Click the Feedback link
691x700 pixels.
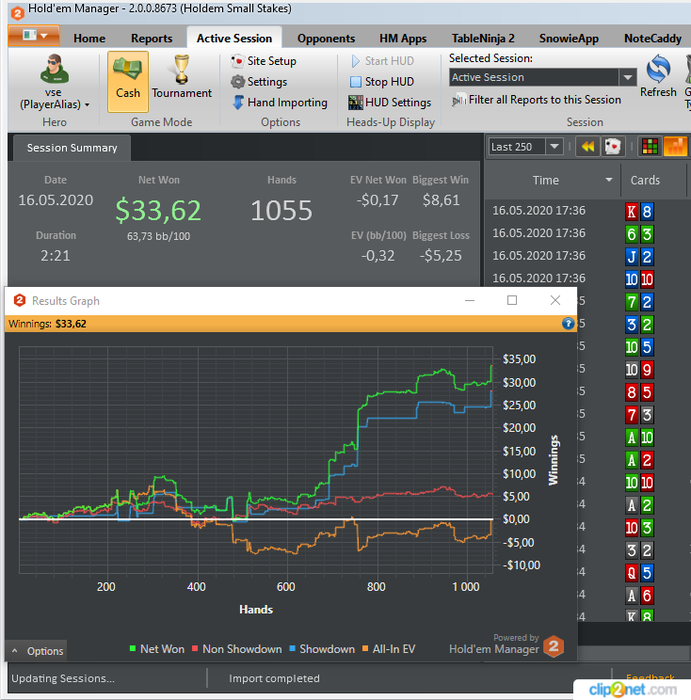tap(649, 677)
